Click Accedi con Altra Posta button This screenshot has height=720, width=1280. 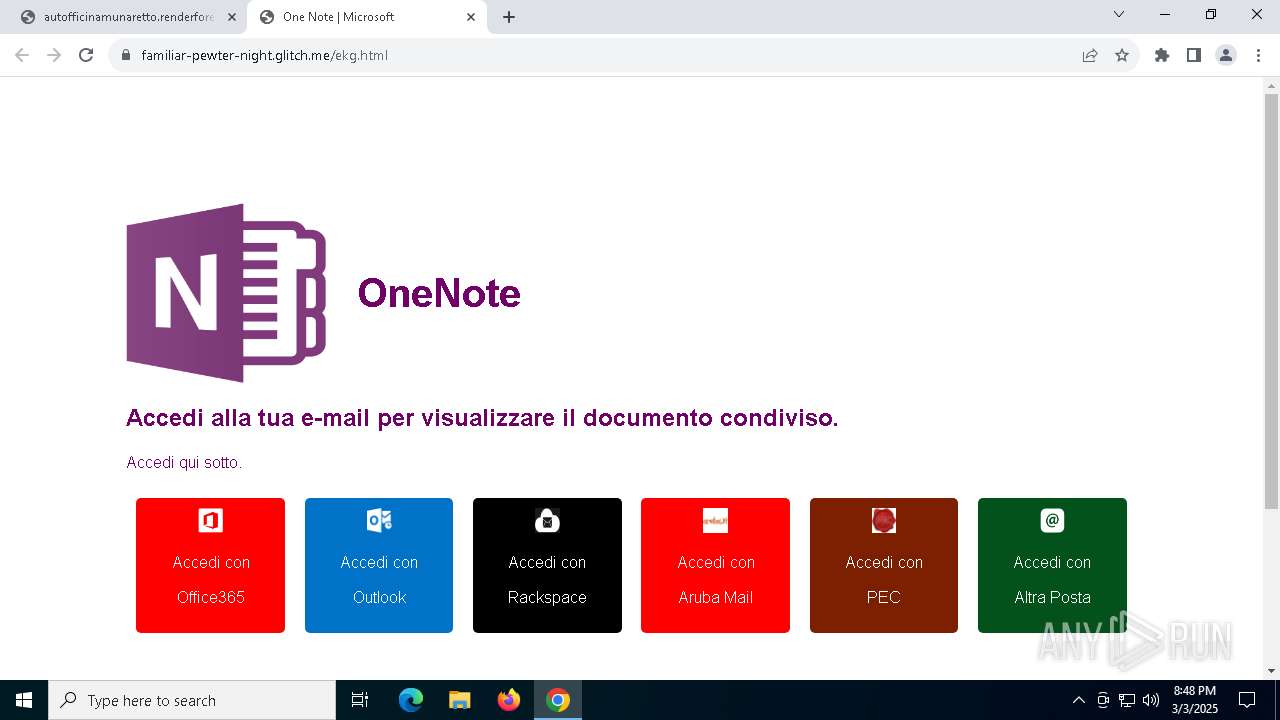pyautogui.click(x=1052, y=566)
